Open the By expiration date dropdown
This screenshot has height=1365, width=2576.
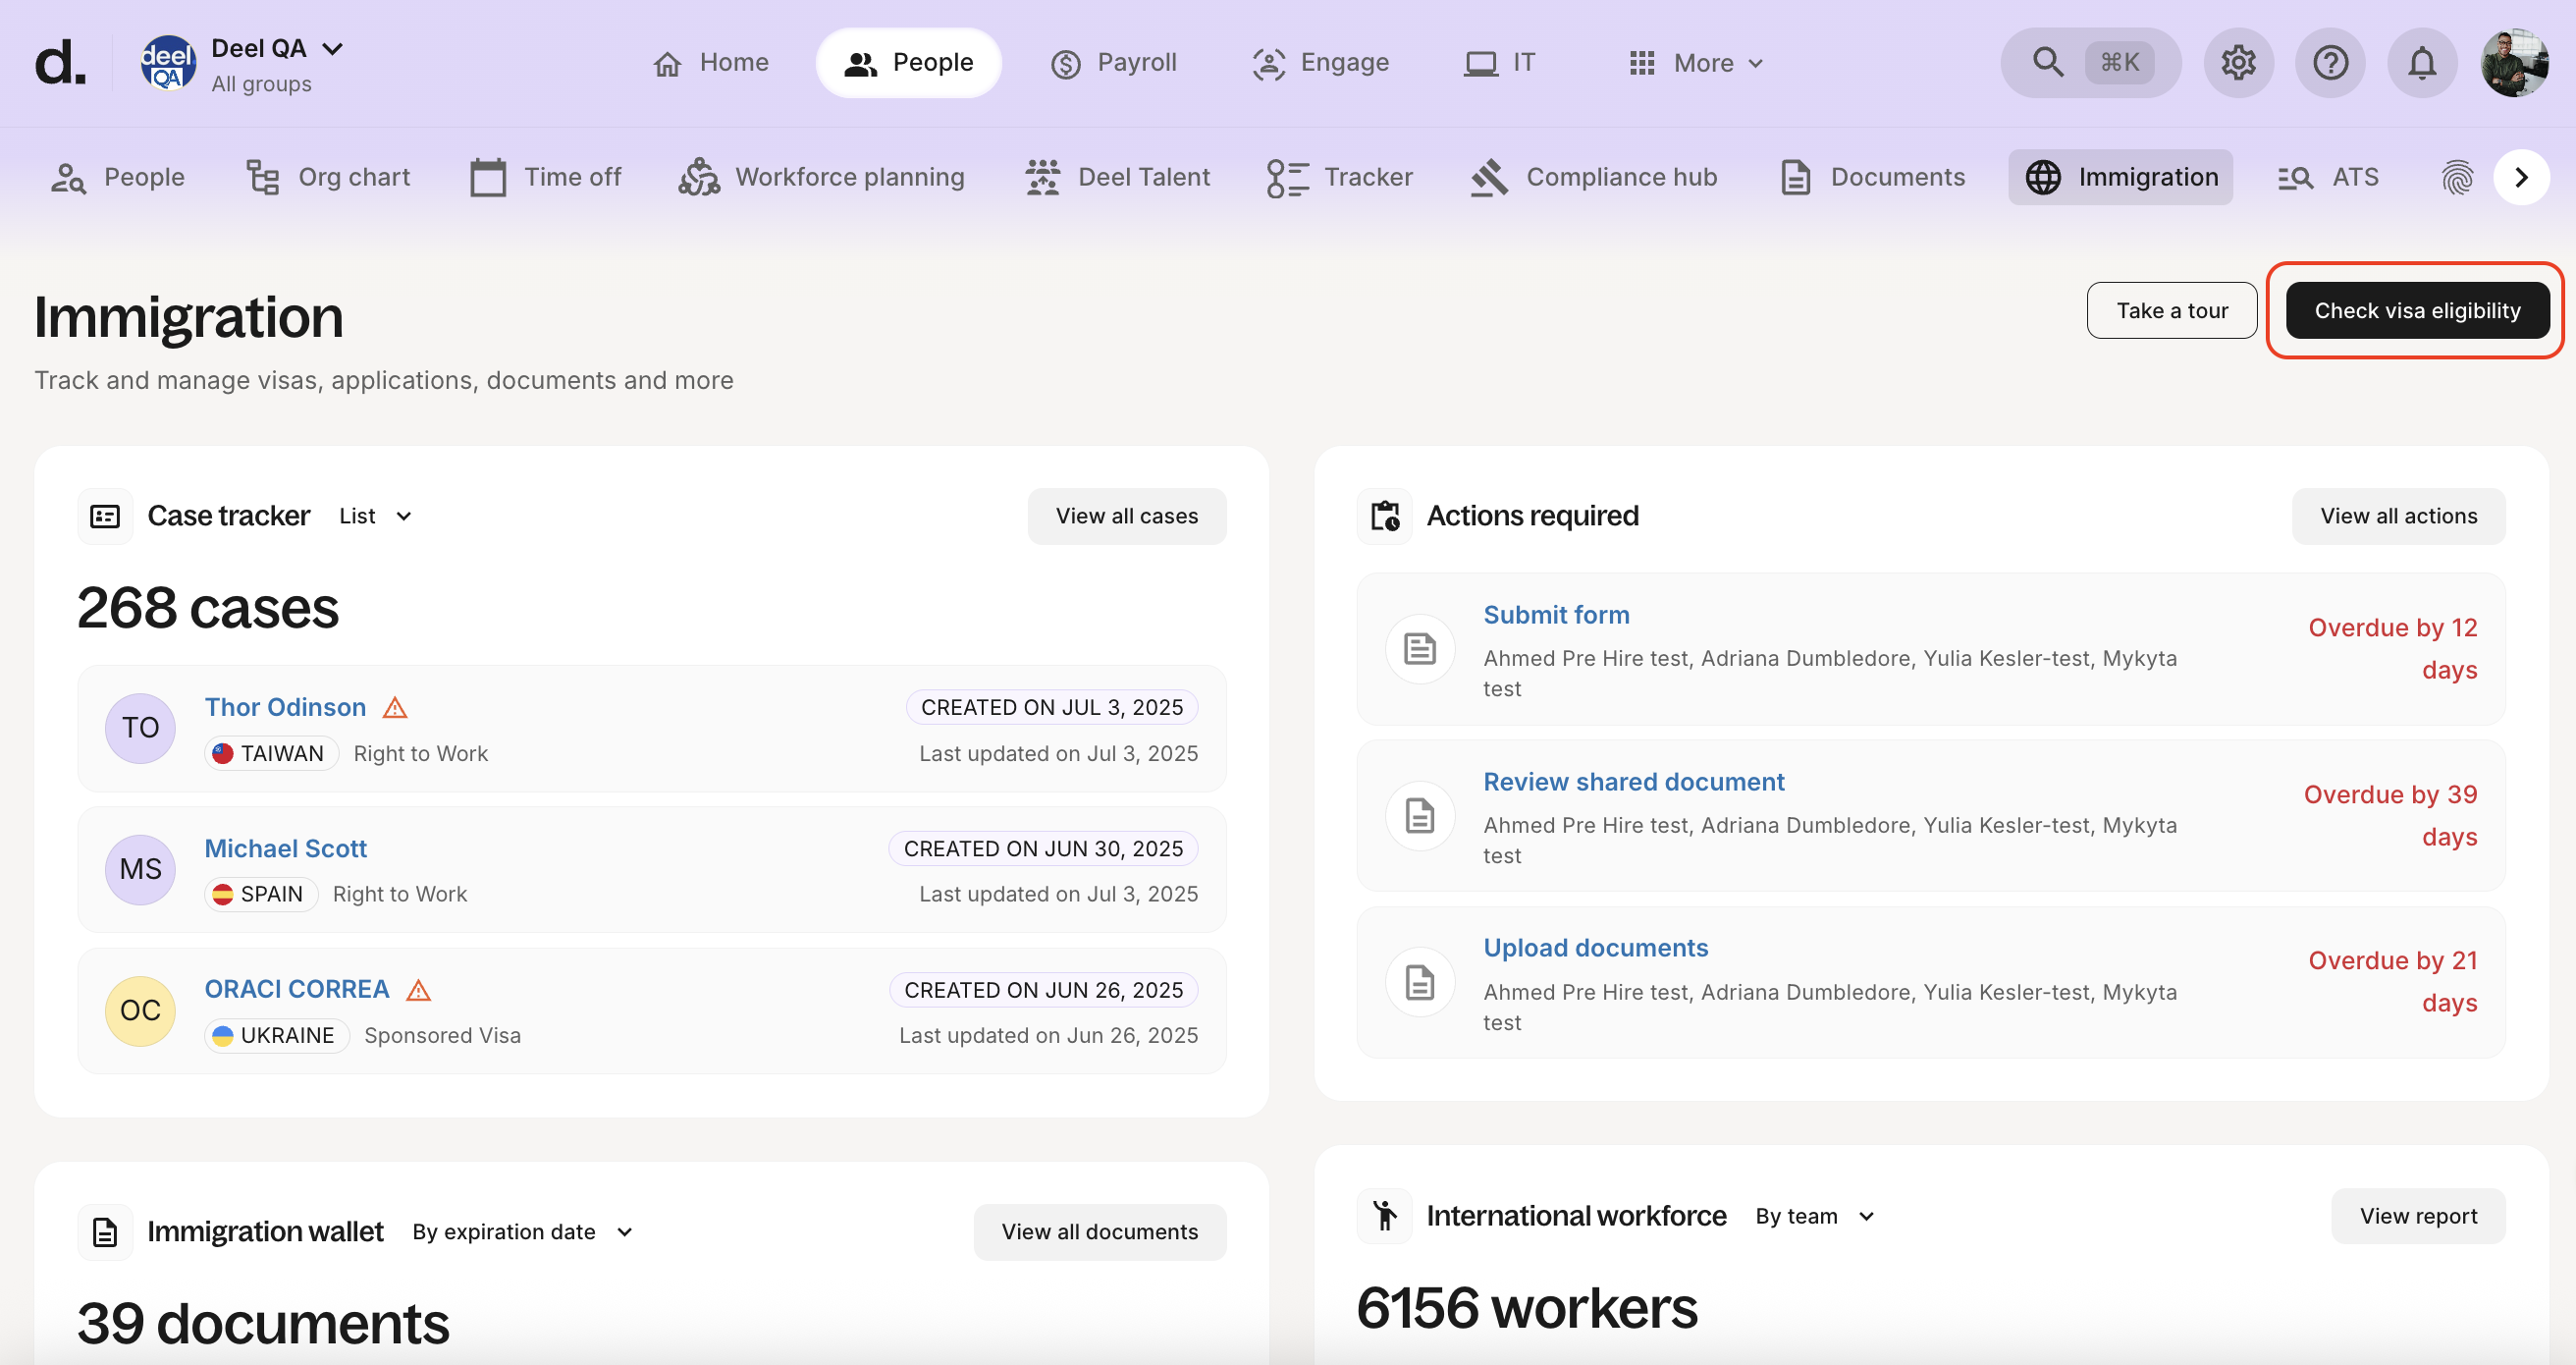[x=522, y=1232]
